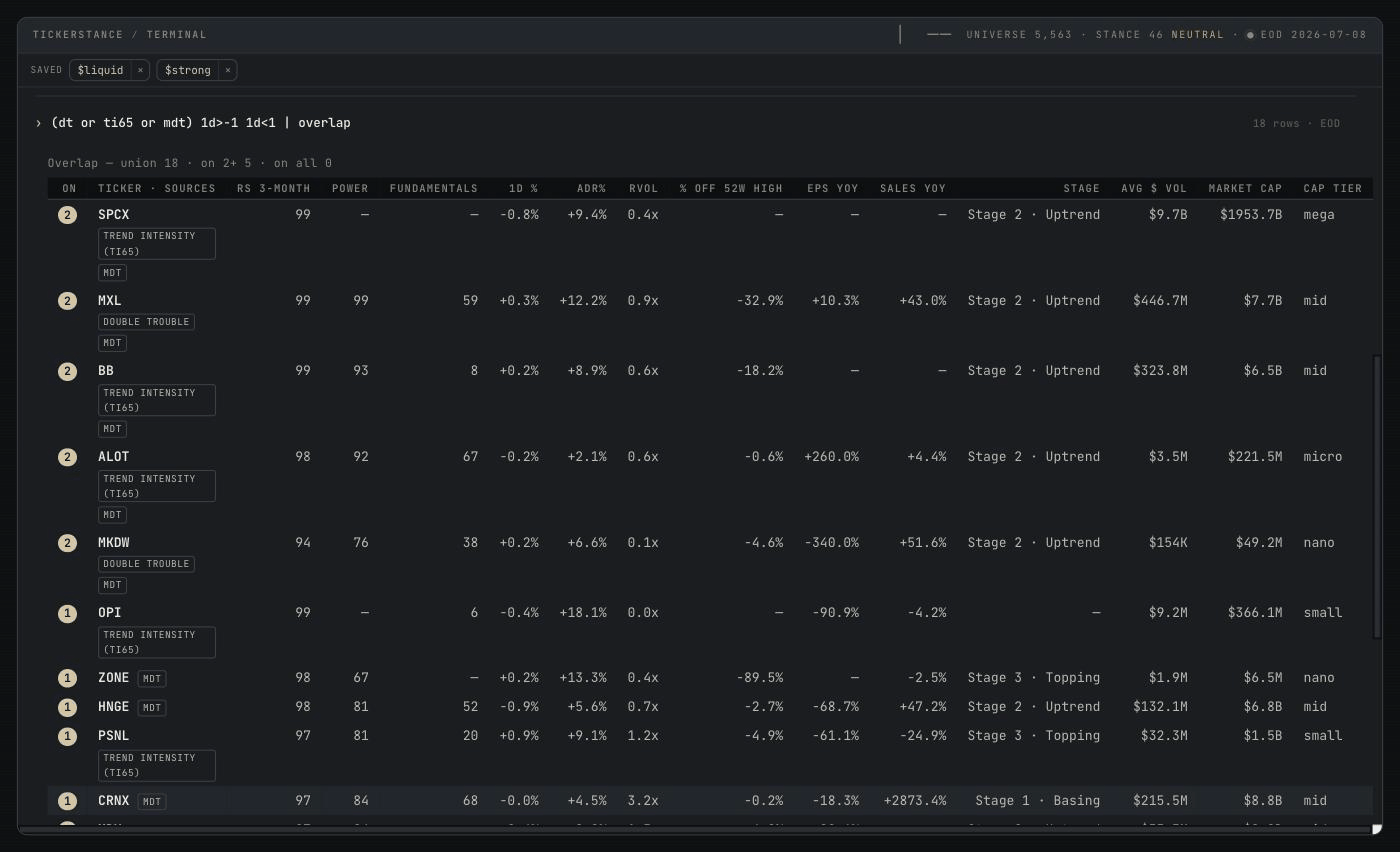
Task: Apply the $liquid saved filter chip
Action: point(101,70)
